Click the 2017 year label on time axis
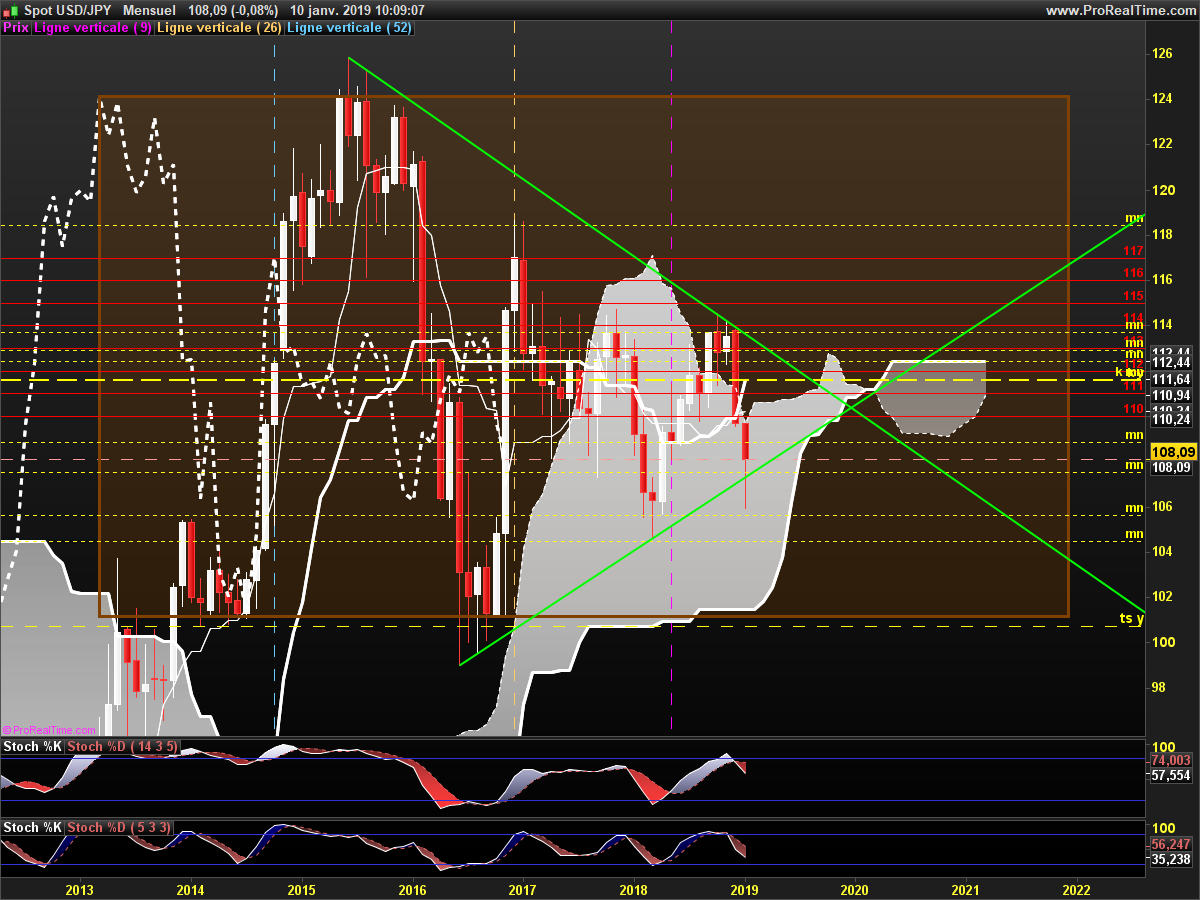Screen dimensions: 1200x900 pos(523,889)
